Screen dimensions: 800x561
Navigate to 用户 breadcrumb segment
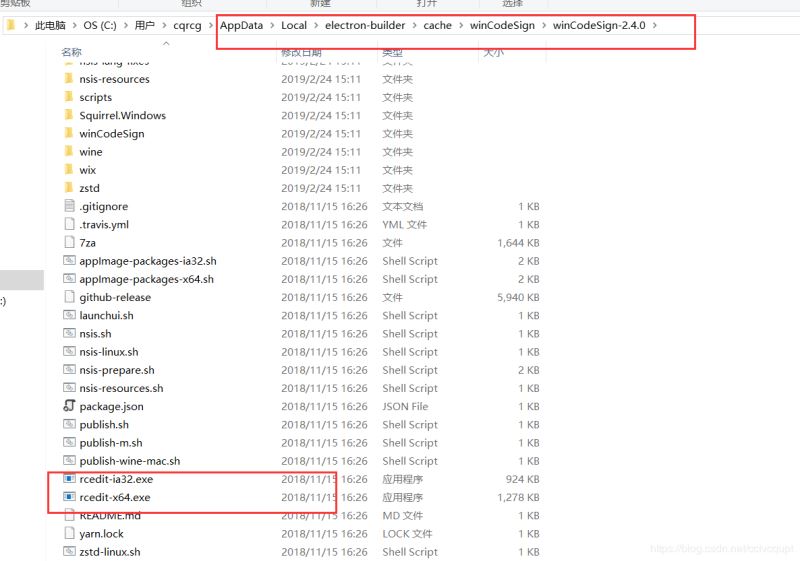[144, 26]
